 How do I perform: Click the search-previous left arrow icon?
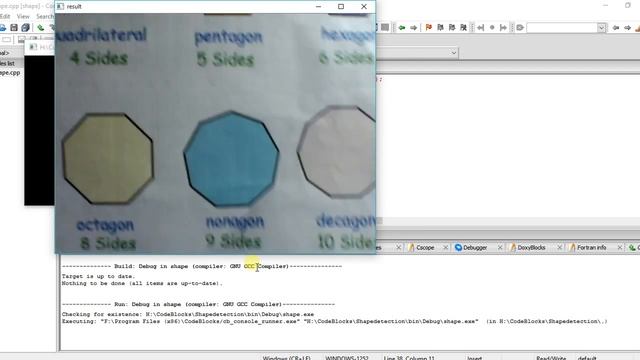pos(616,27)
